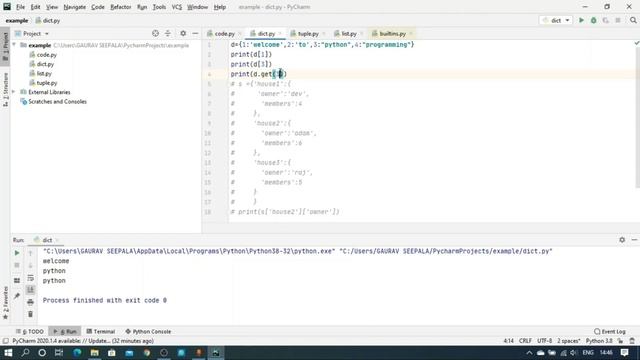Viewport: 640px width, 360px height.
Task: Select tuple.py in project tree
Action: pos(47,83)
